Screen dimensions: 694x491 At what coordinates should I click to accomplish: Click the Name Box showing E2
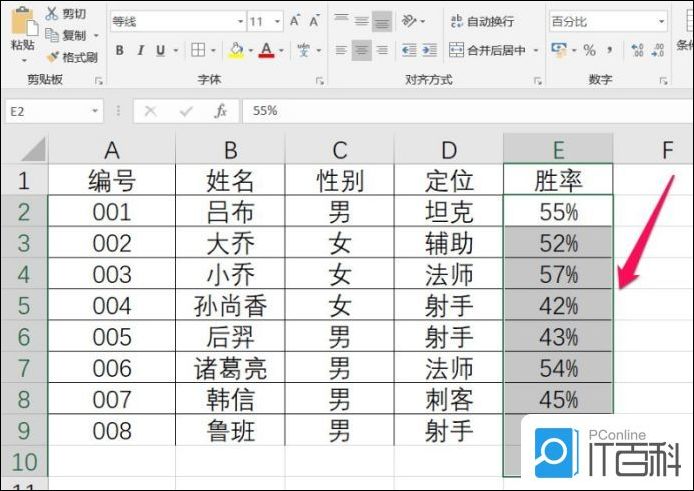48,111
